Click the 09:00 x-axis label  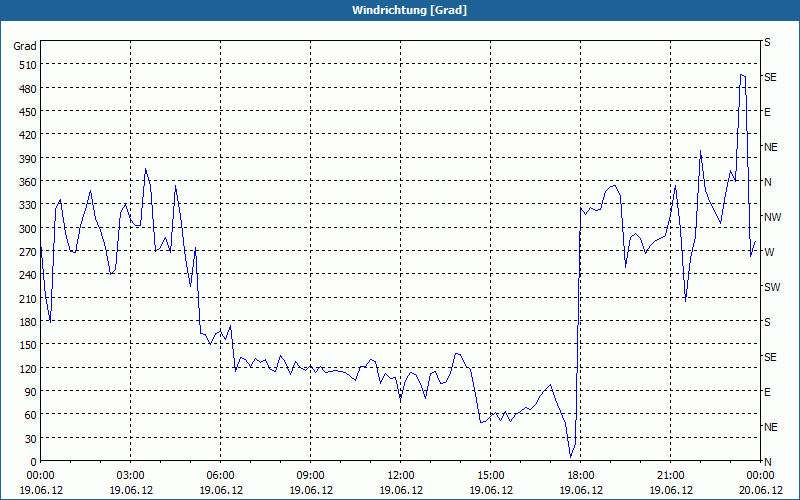[311, 476]
